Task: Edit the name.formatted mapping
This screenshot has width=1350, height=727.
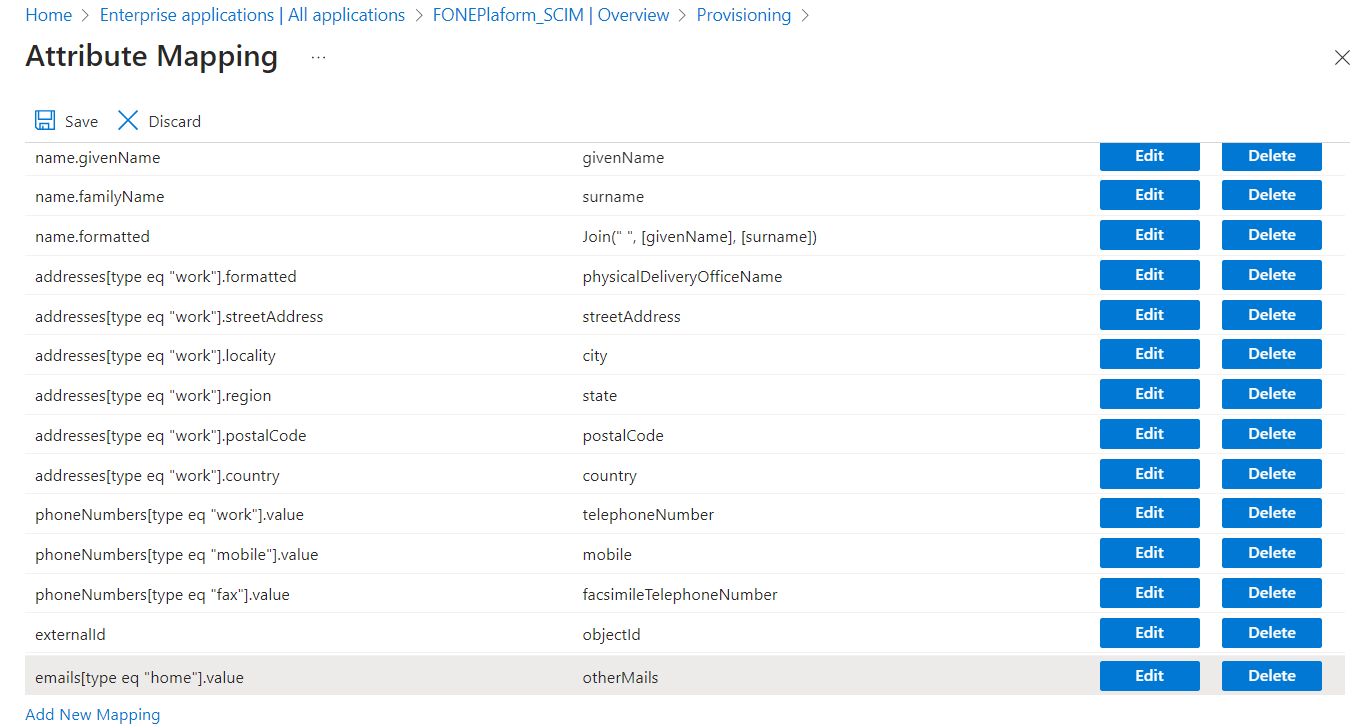Action: tap(1149, 235)
